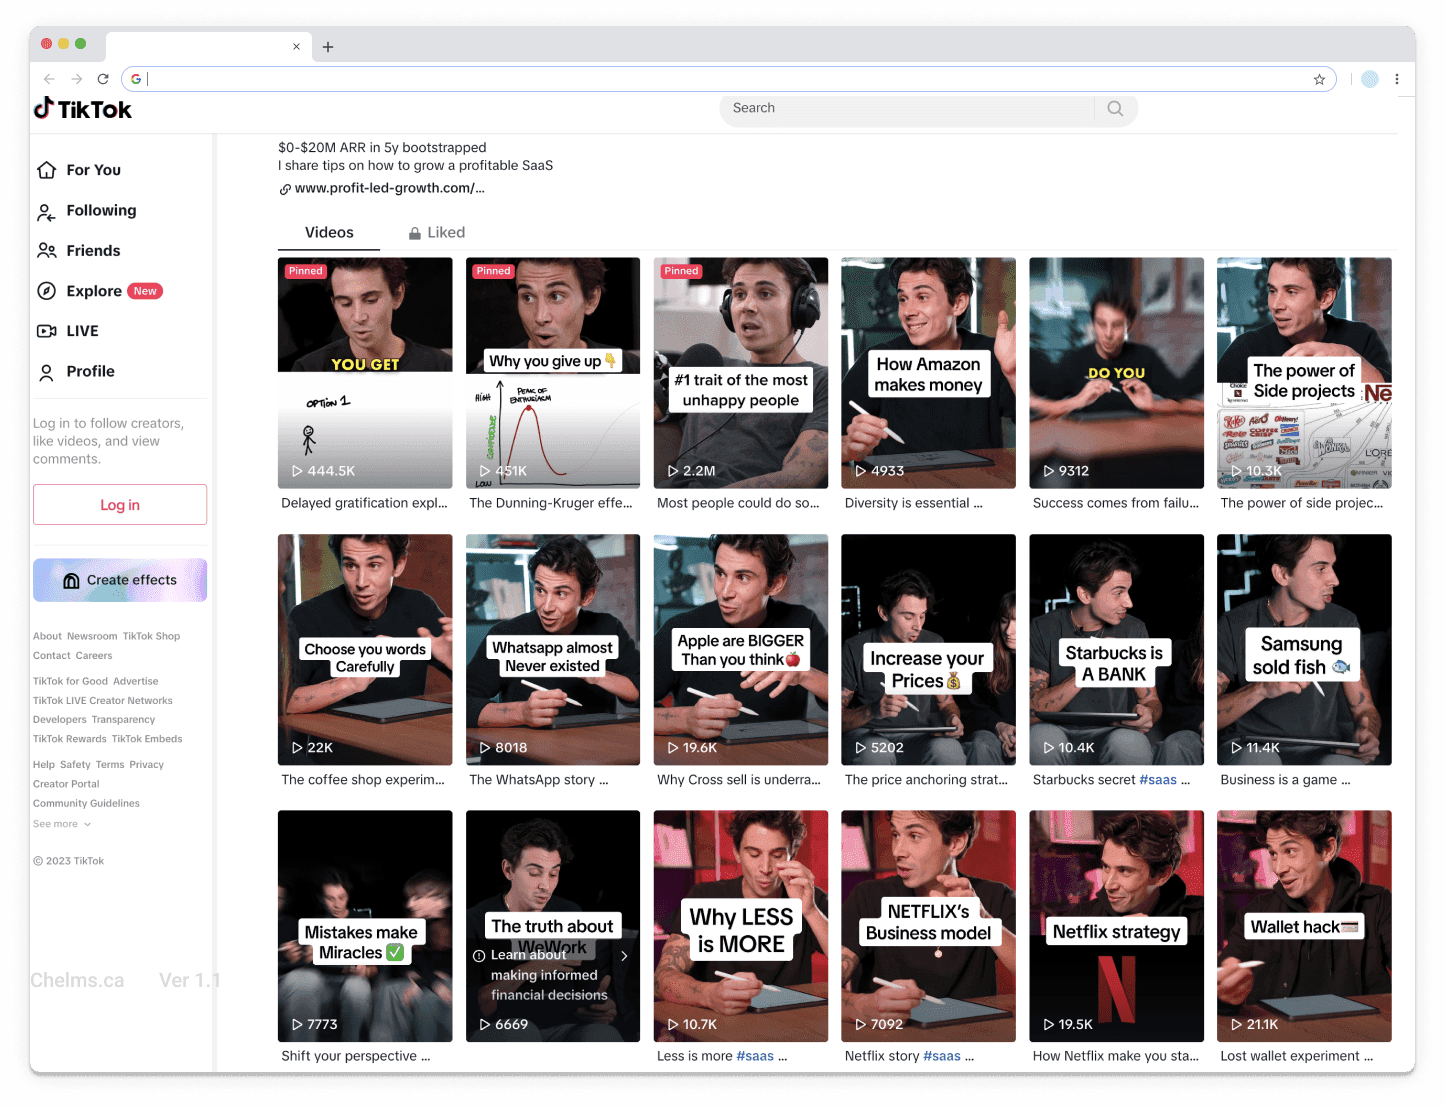Open How Amazon makes money video
Screen dimensions: 1445x1106
(x=929, y=373)
